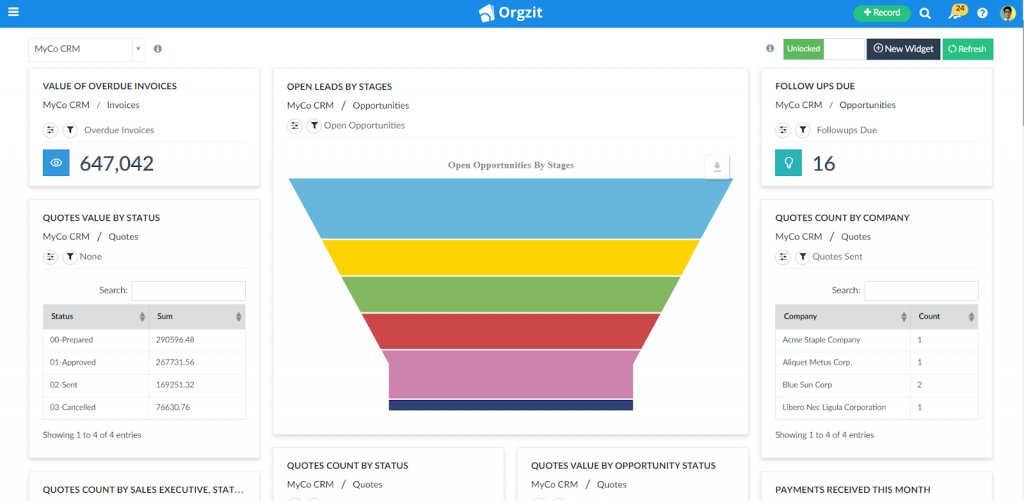Click the yellow funnel stage
The height and width of the screenshot is (501, 1024).
(511, 257)
